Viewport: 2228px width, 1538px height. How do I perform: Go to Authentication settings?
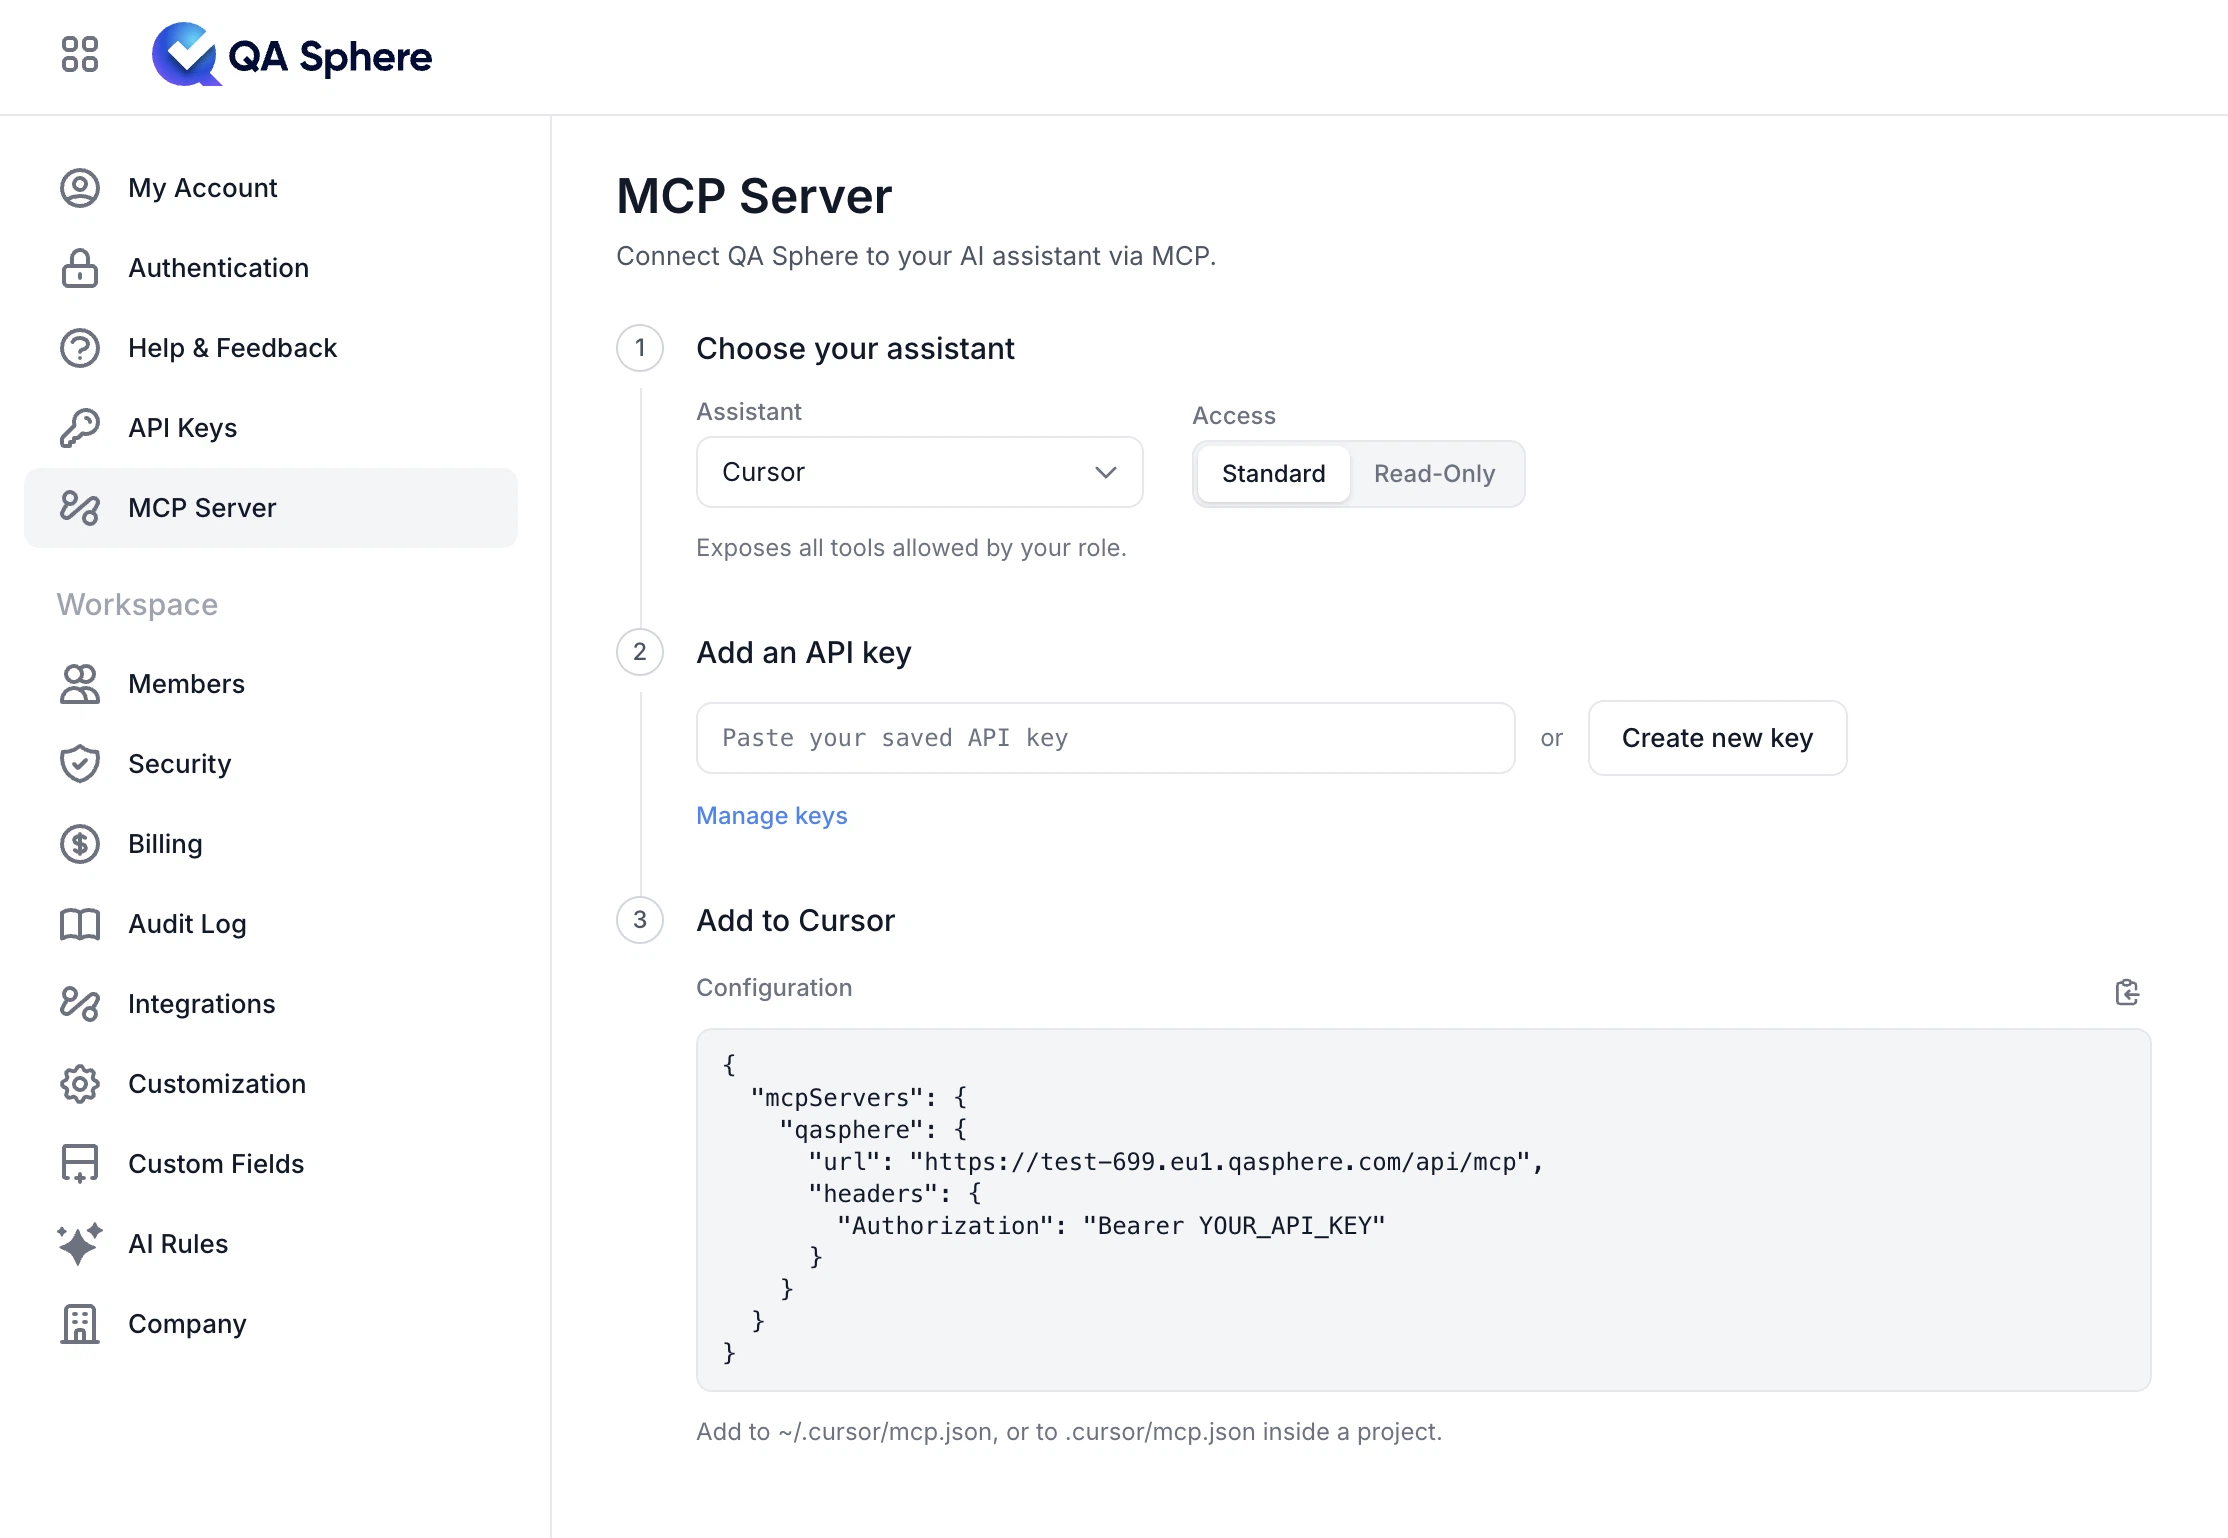(271, 268)
